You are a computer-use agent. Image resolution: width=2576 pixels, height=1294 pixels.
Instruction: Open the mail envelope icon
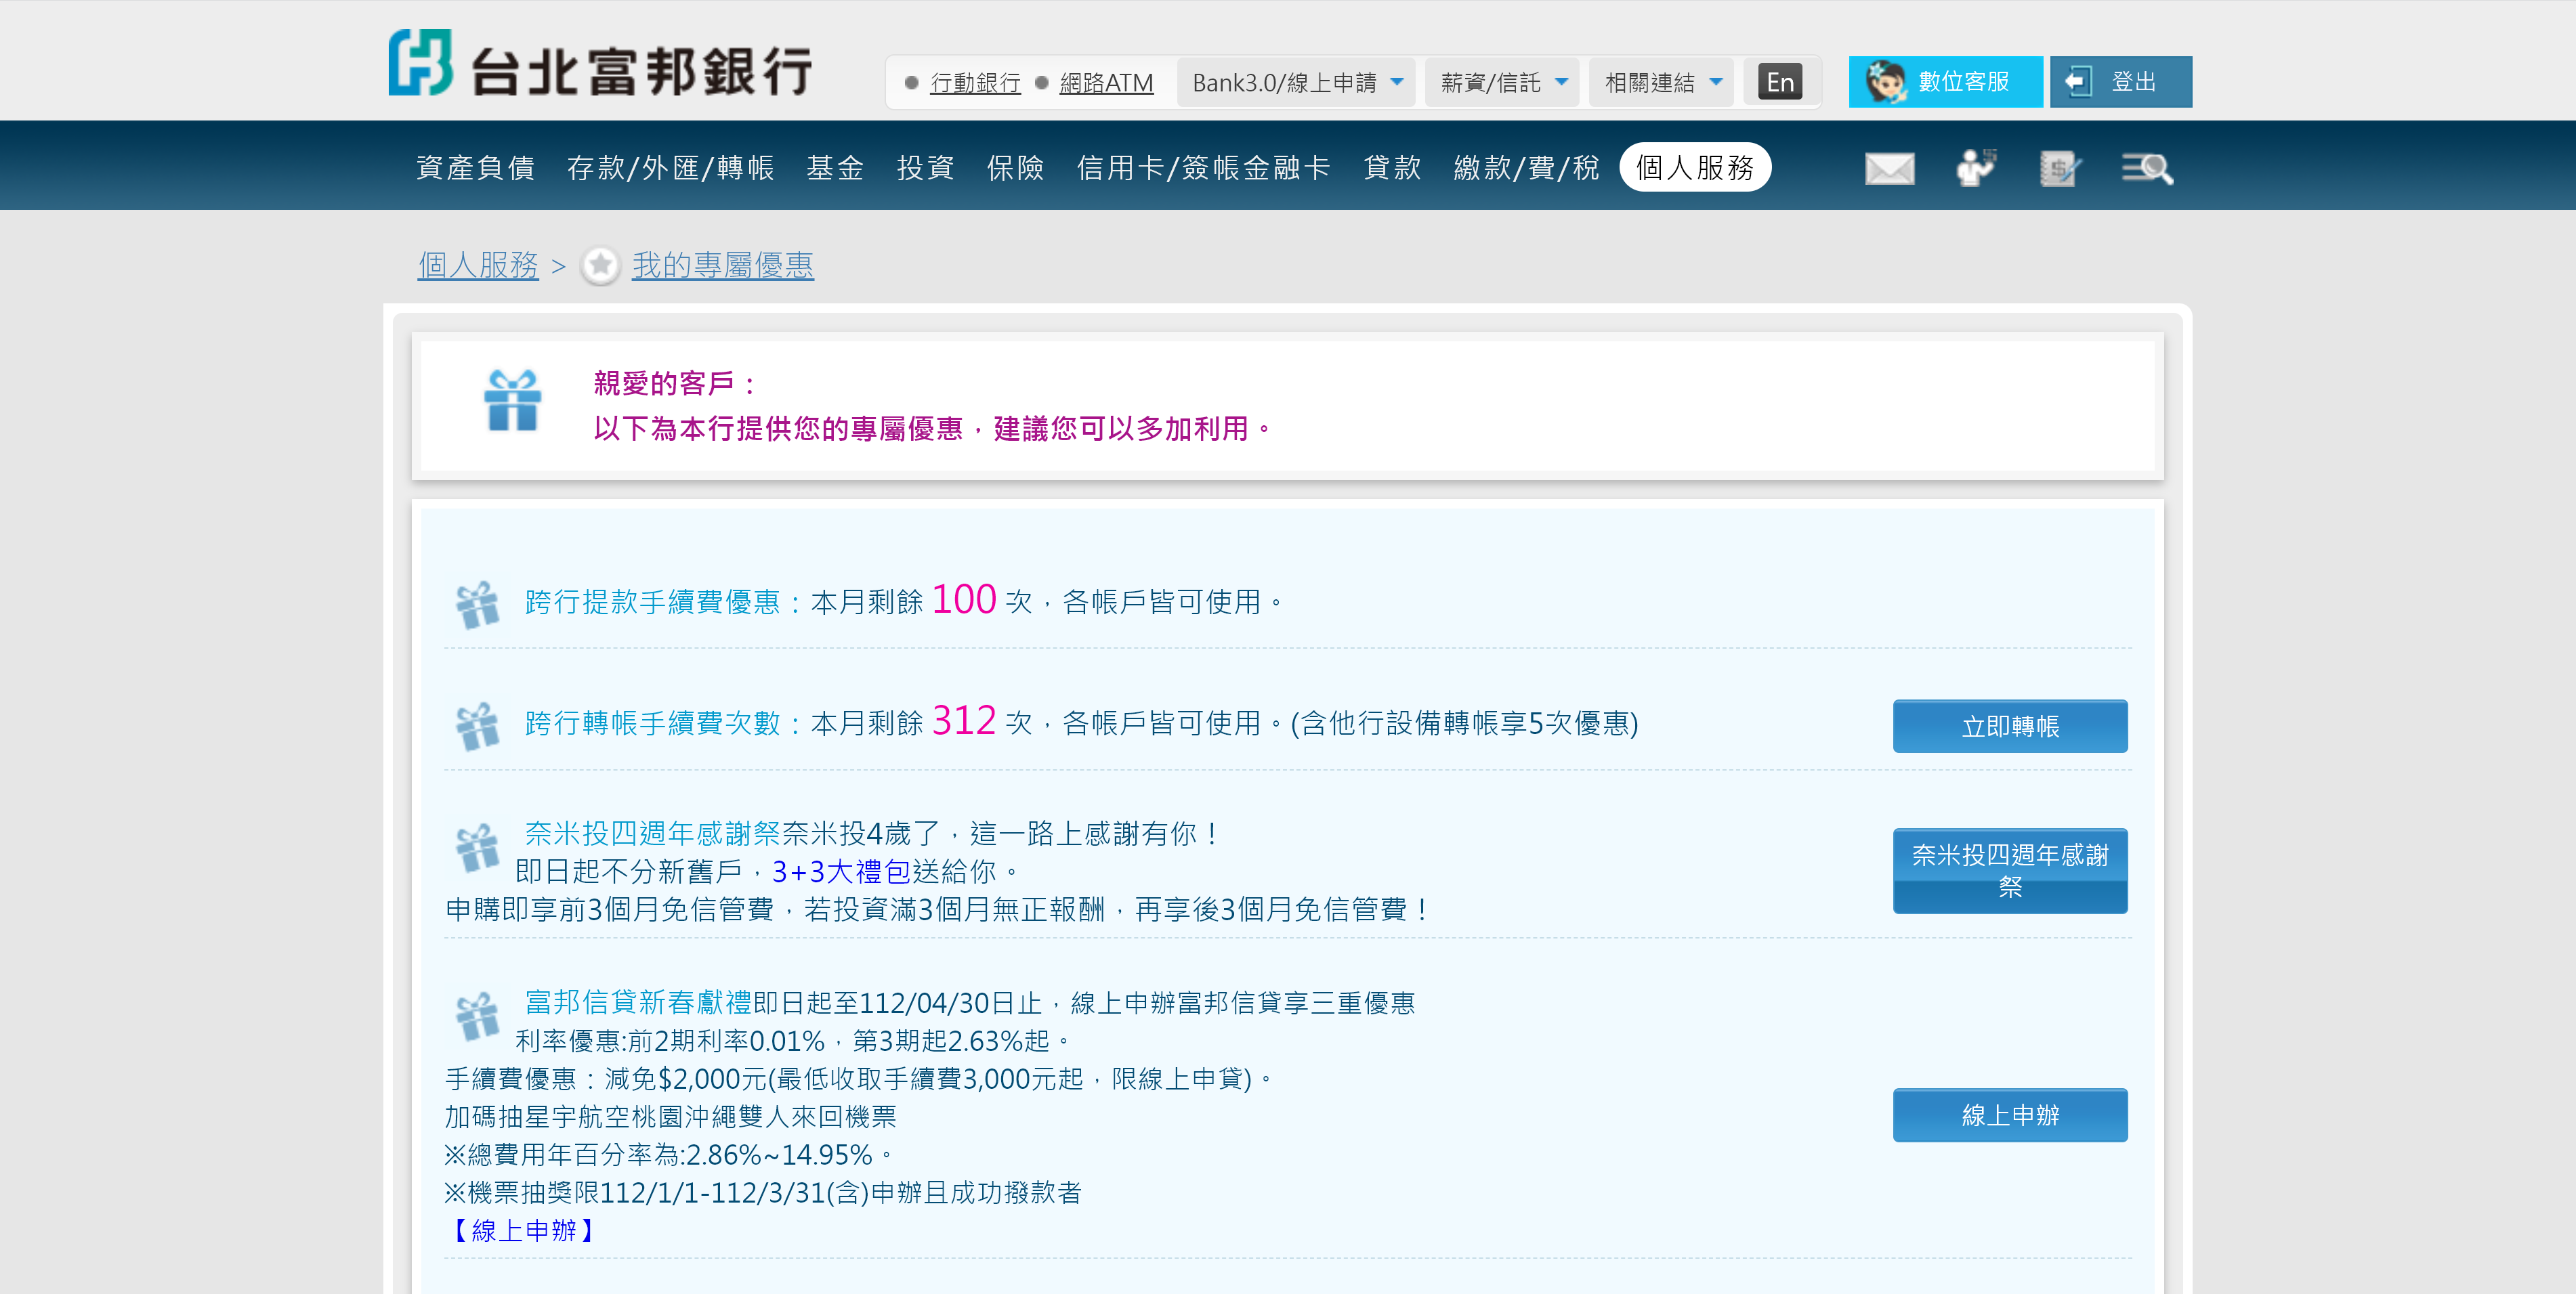[x=1889, y=168]
